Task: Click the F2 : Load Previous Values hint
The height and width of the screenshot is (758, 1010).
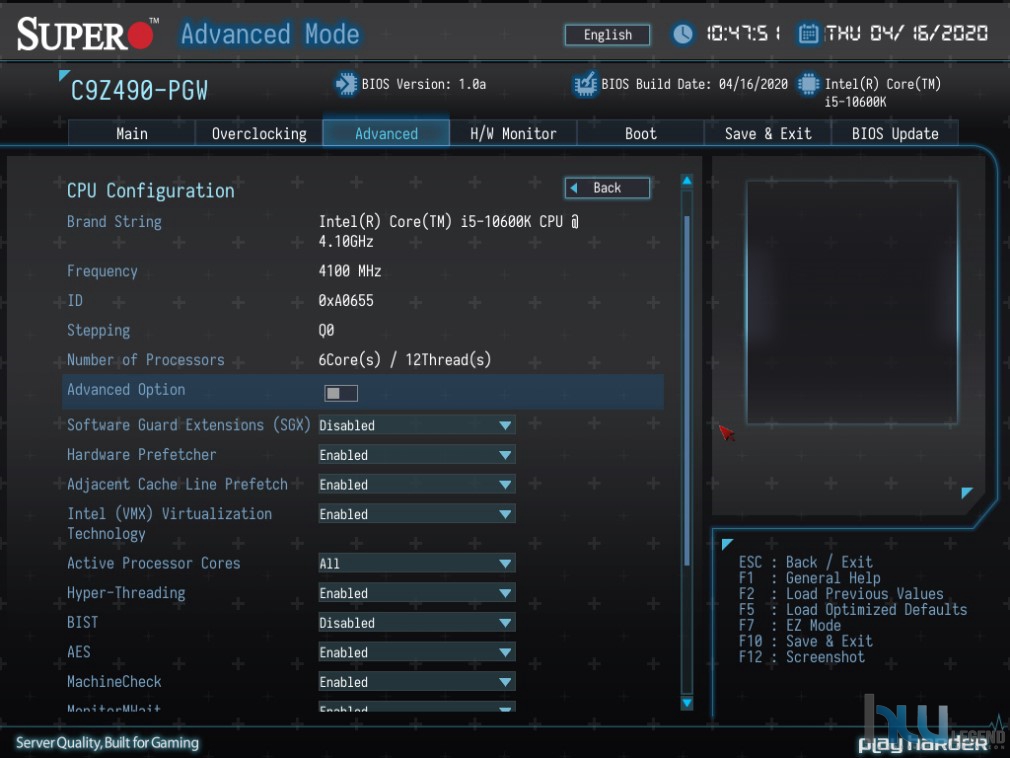Action: [841, 594]
